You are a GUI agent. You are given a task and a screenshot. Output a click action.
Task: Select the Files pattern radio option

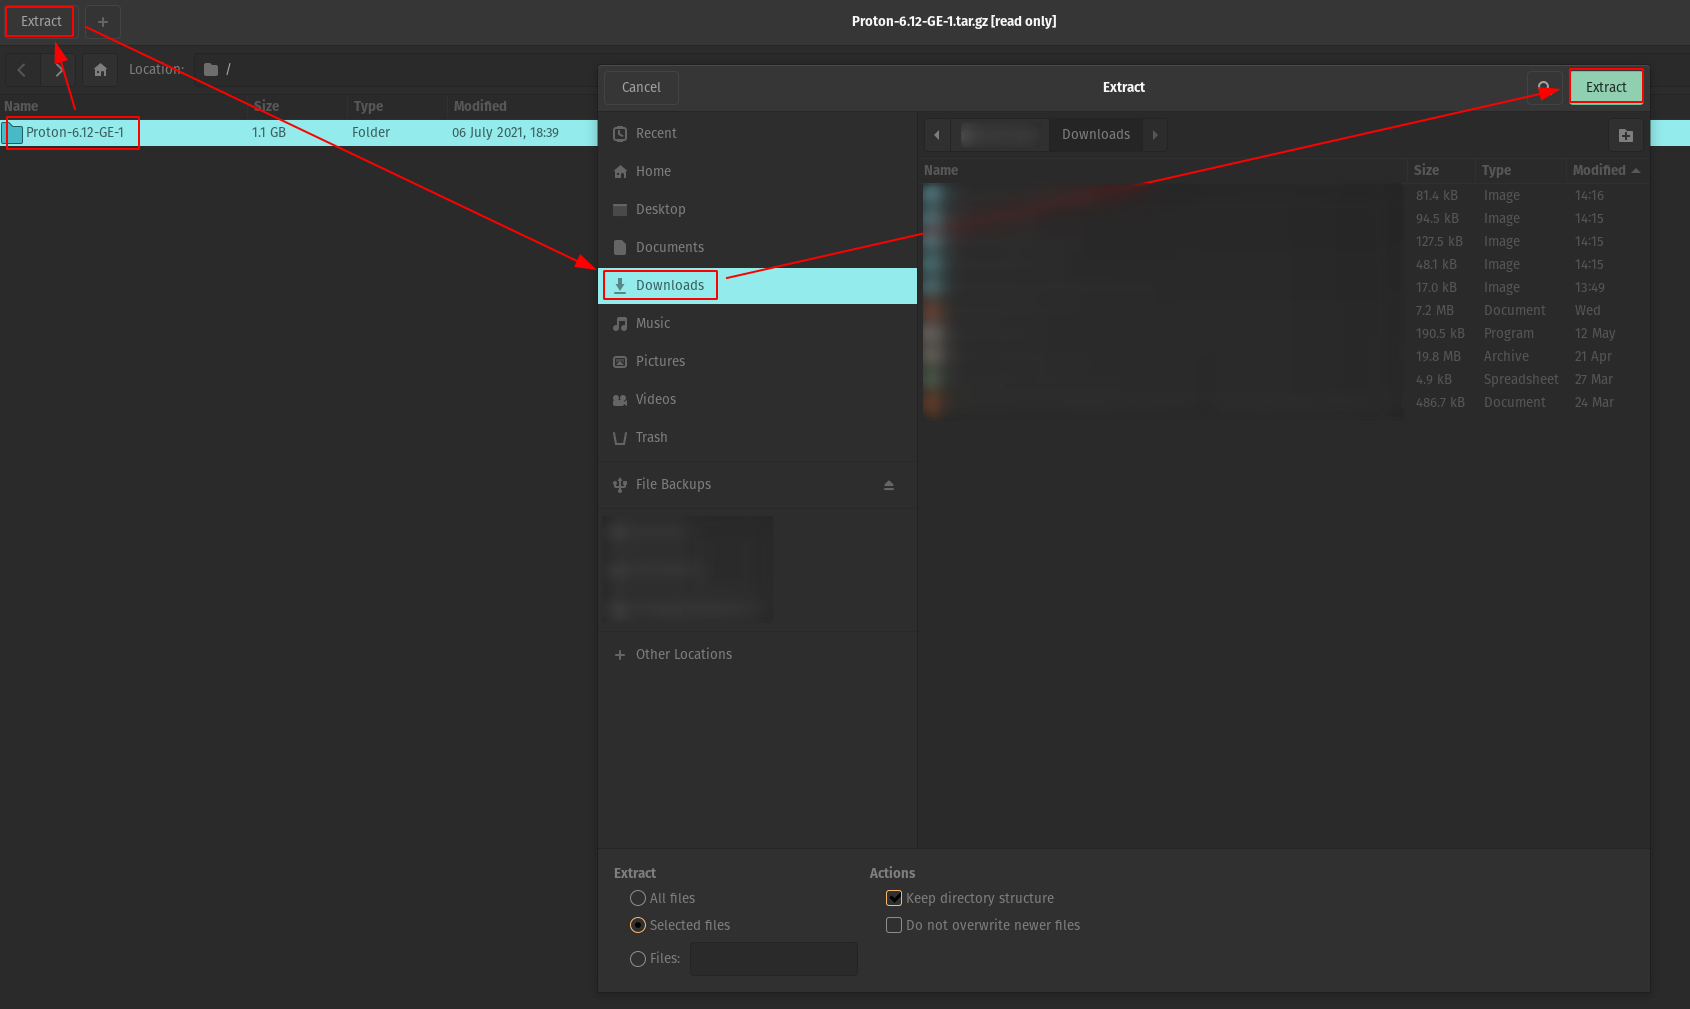tap(655, 958)
